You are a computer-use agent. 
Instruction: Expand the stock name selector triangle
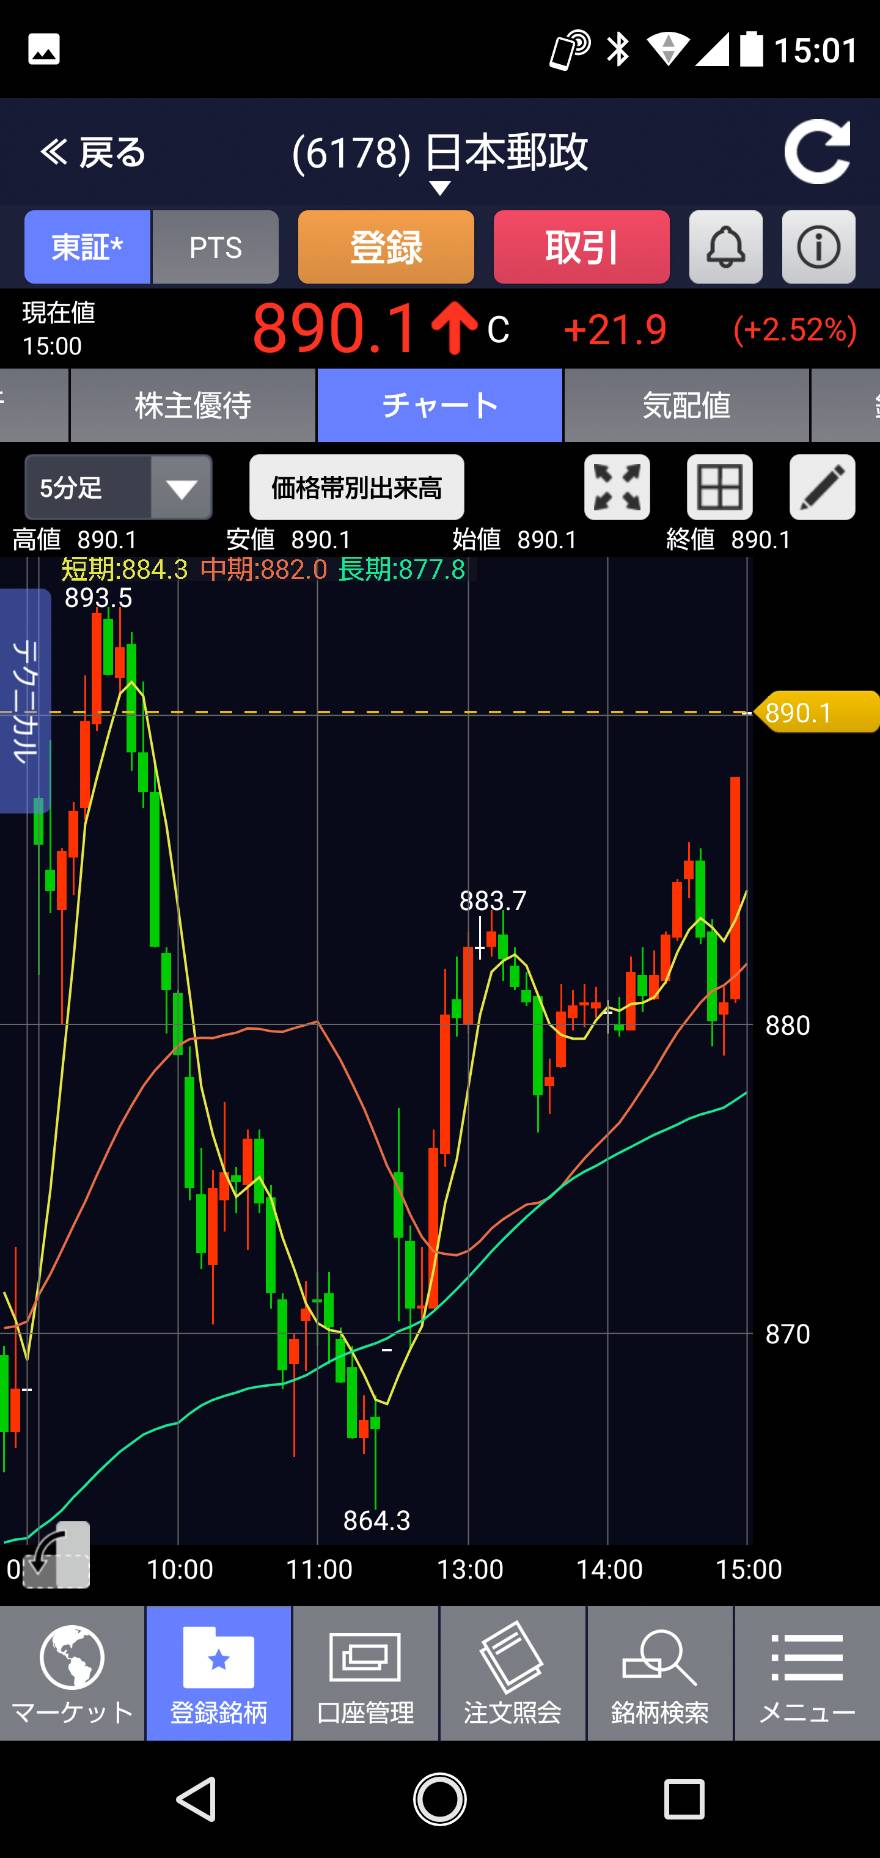[439, 188]
